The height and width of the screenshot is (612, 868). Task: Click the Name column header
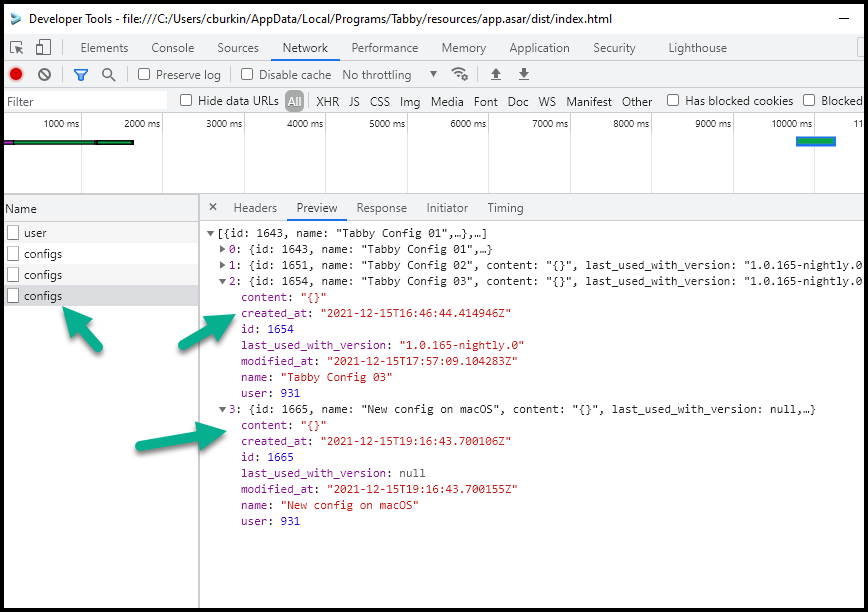pos(101,209)
